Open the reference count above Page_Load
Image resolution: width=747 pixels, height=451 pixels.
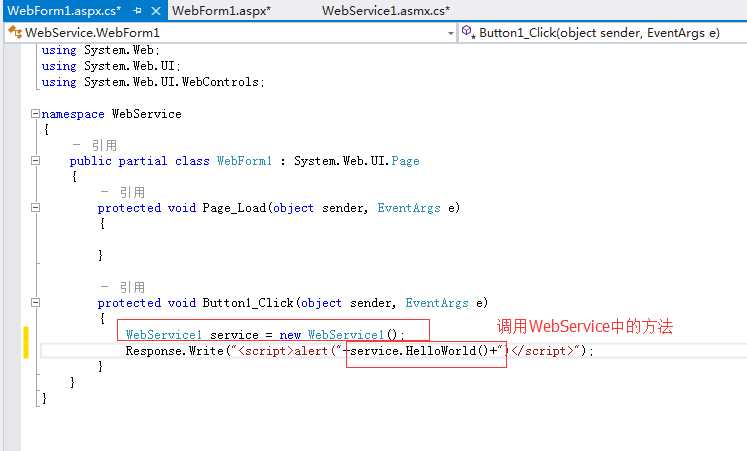point(122,192)
